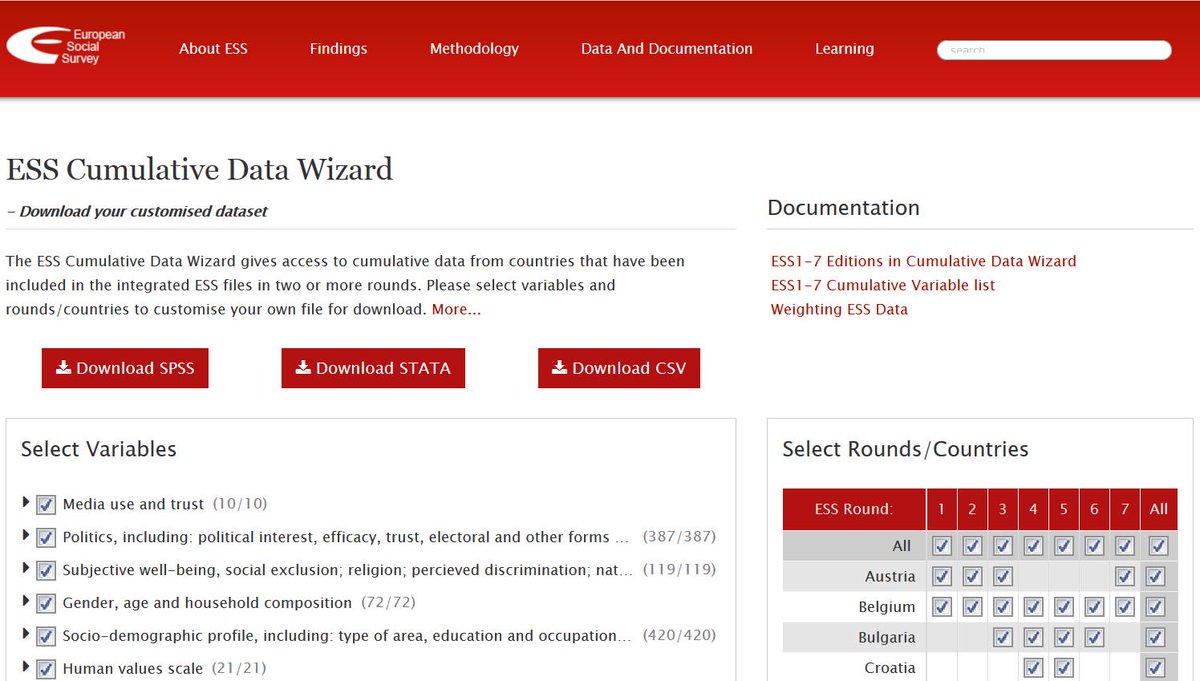Open Data And Documentation menu
Screen dimensions: 1200x681
[x=667, y=48]
